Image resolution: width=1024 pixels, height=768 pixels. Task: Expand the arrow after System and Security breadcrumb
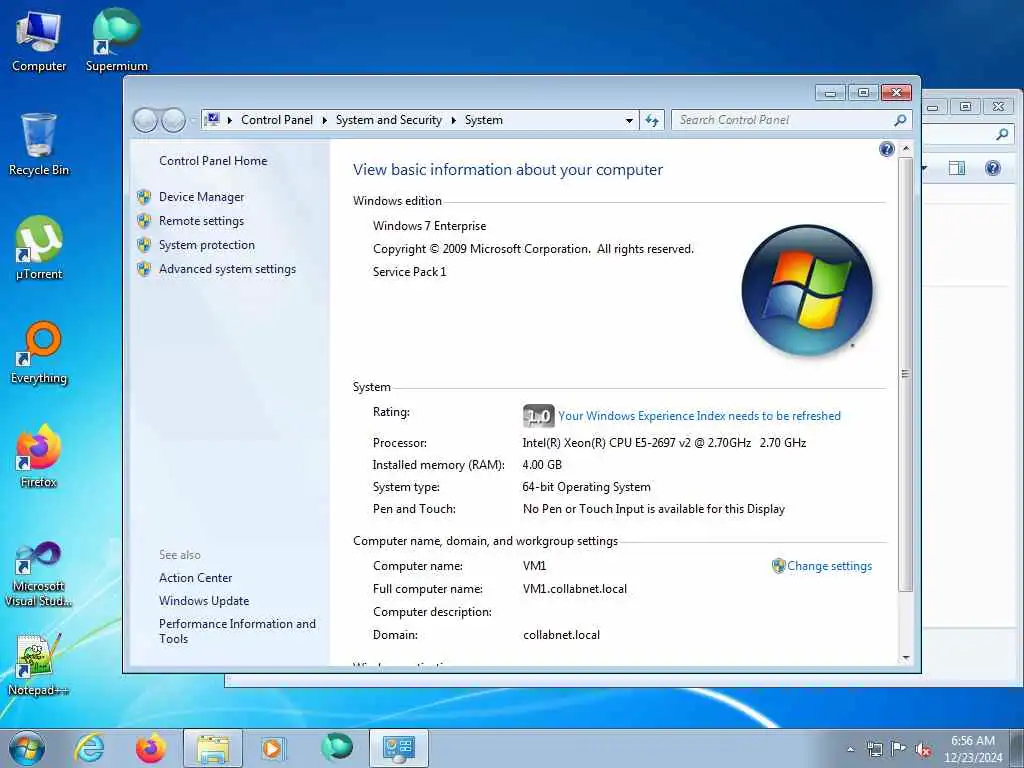click(453, 120)
